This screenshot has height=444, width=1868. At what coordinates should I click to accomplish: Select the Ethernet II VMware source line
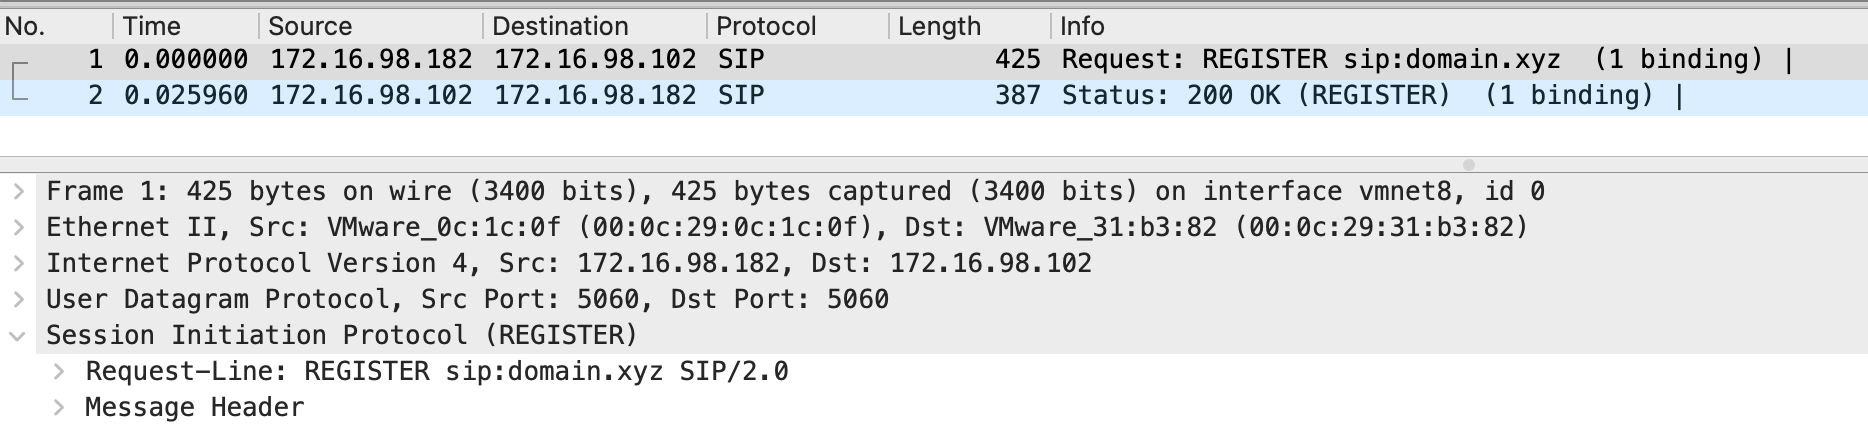[787, 227]
